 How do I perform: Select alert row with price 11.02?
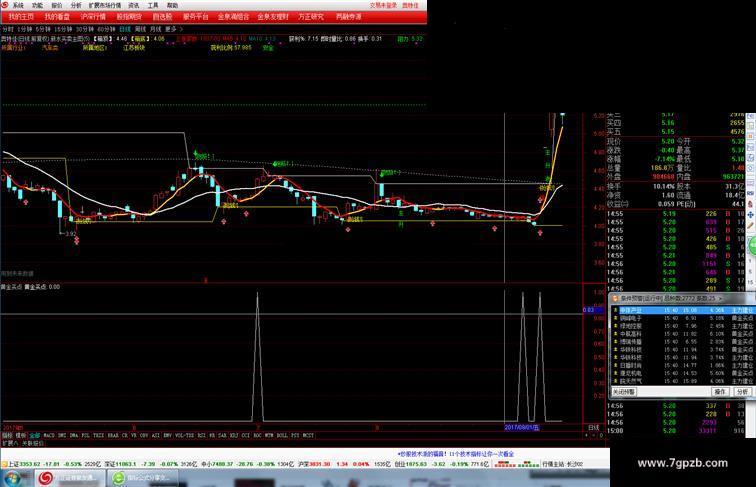682,334
